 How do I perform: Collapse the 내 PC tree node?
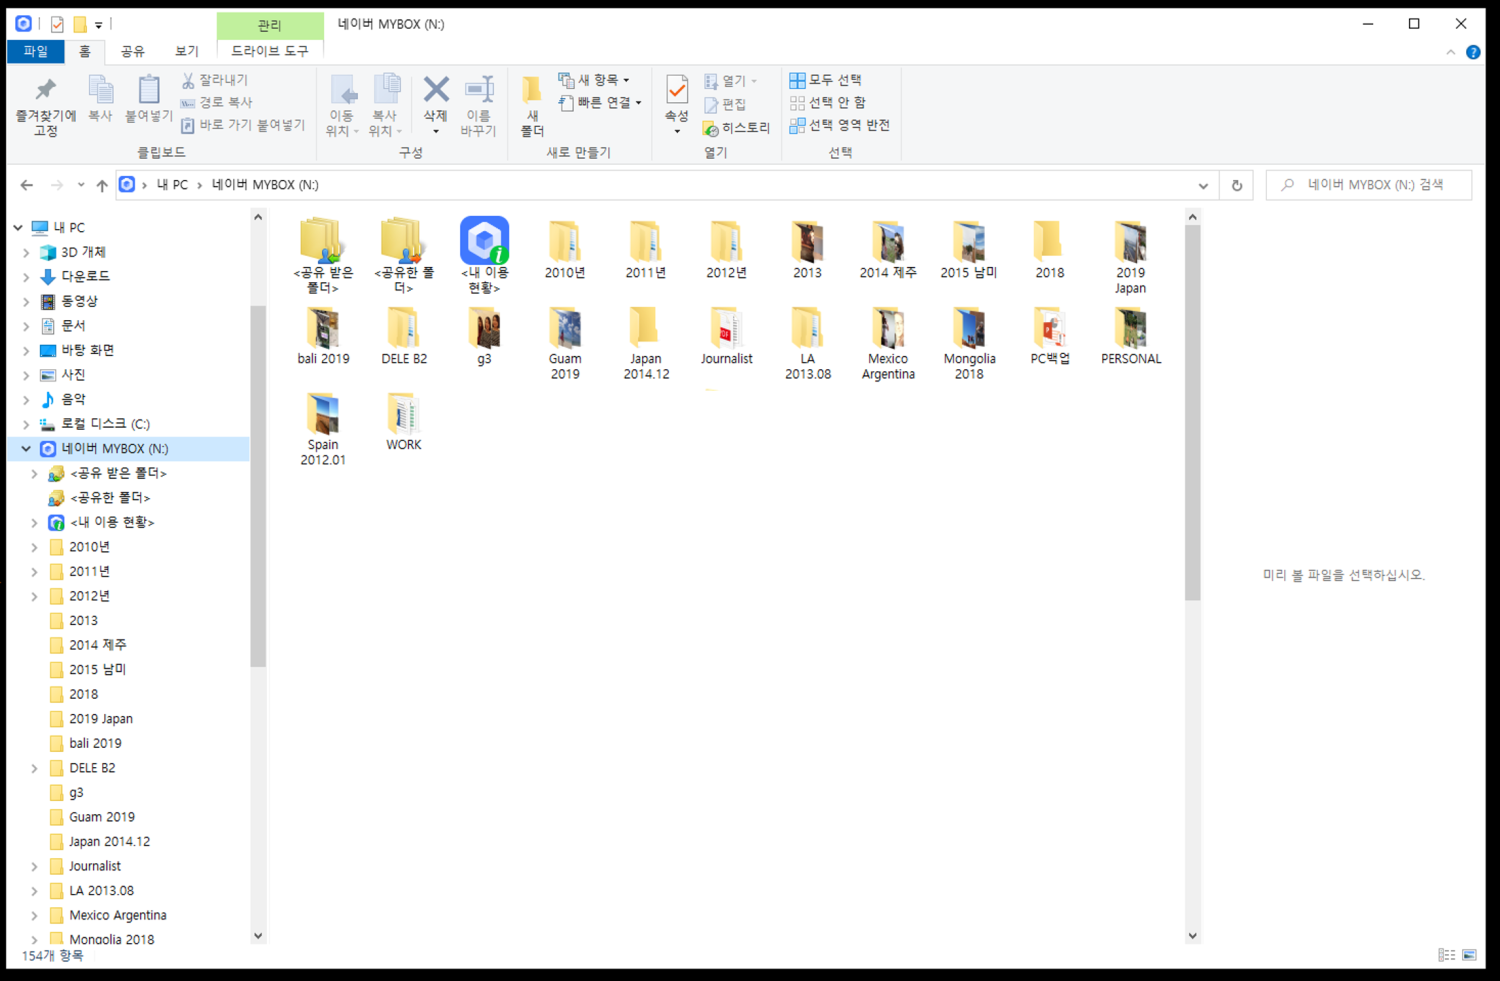pos(18,228)
